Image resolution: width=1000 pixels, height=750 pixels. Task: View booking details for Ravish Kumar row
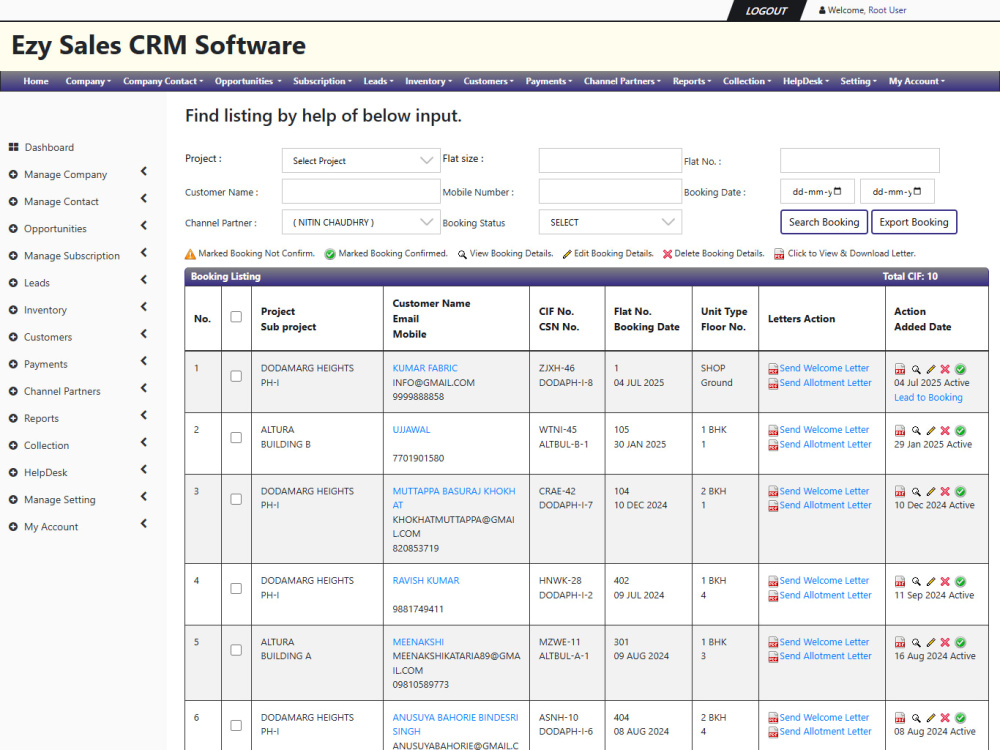916,581
